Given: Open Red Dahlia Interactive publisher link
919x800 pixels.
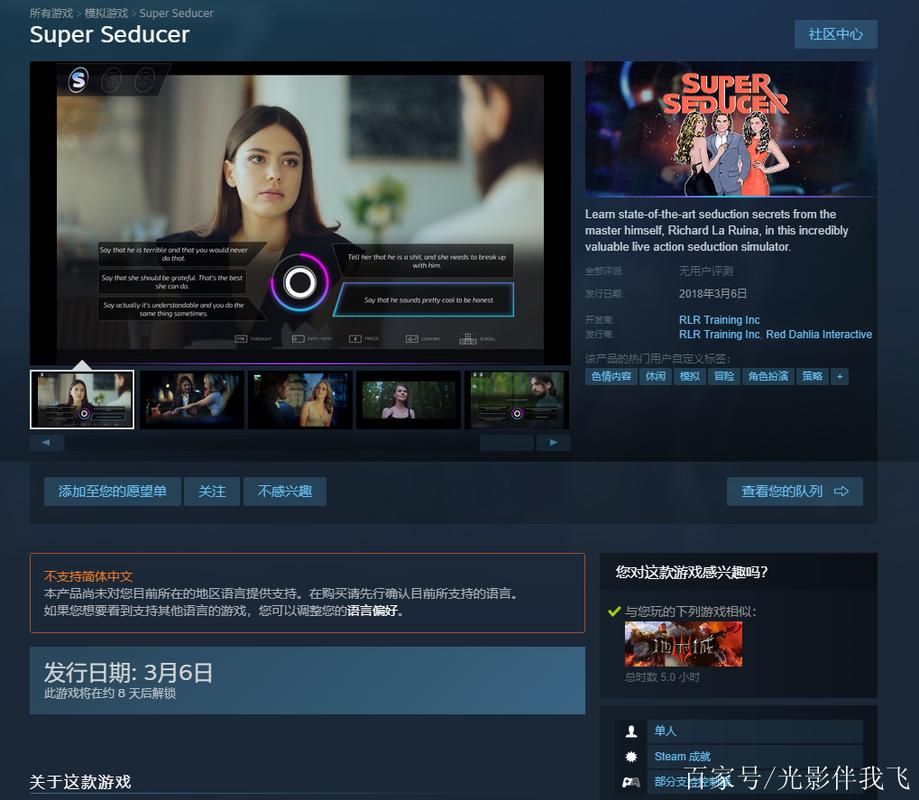Looking at the screenshot, I should point(819,334).
